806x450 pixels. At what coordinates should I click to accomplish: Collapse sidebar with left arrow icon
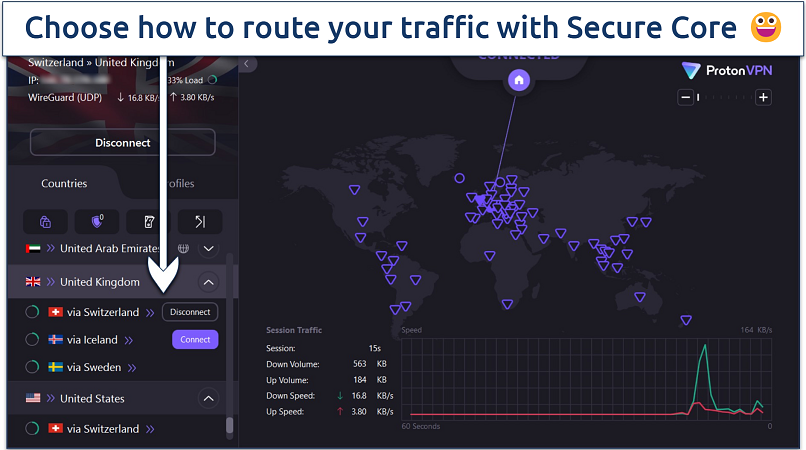click(247, 64)
